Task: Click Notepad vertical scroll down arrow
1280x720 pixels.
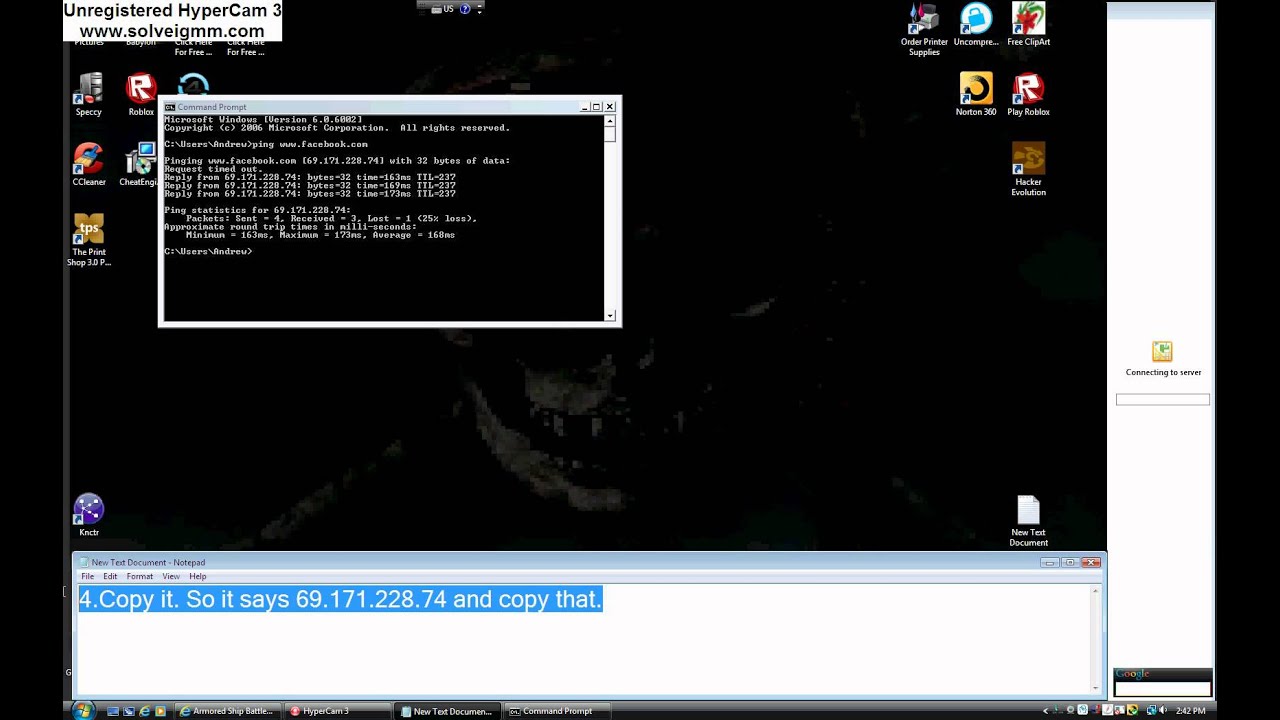Action: pyautogui.click(x=1095, y=688)
